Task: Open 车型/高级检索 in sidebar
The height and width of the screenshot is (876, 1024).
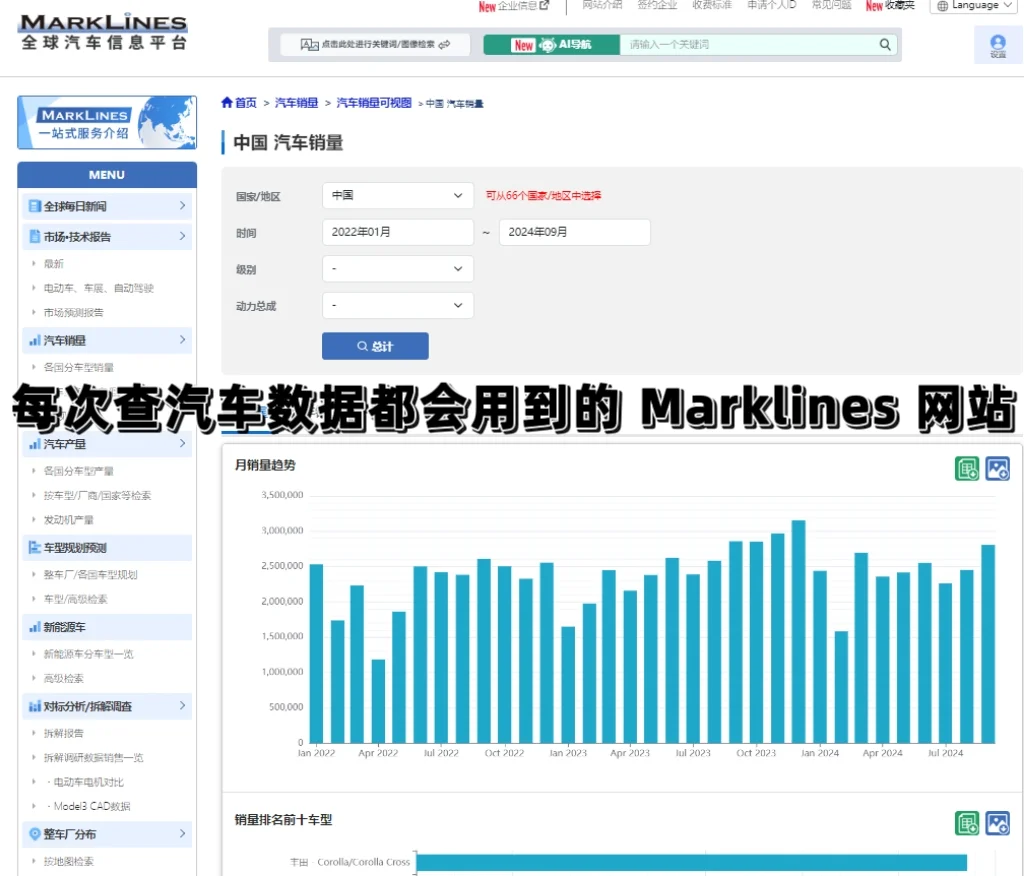Action: click(x=75, y=599)
